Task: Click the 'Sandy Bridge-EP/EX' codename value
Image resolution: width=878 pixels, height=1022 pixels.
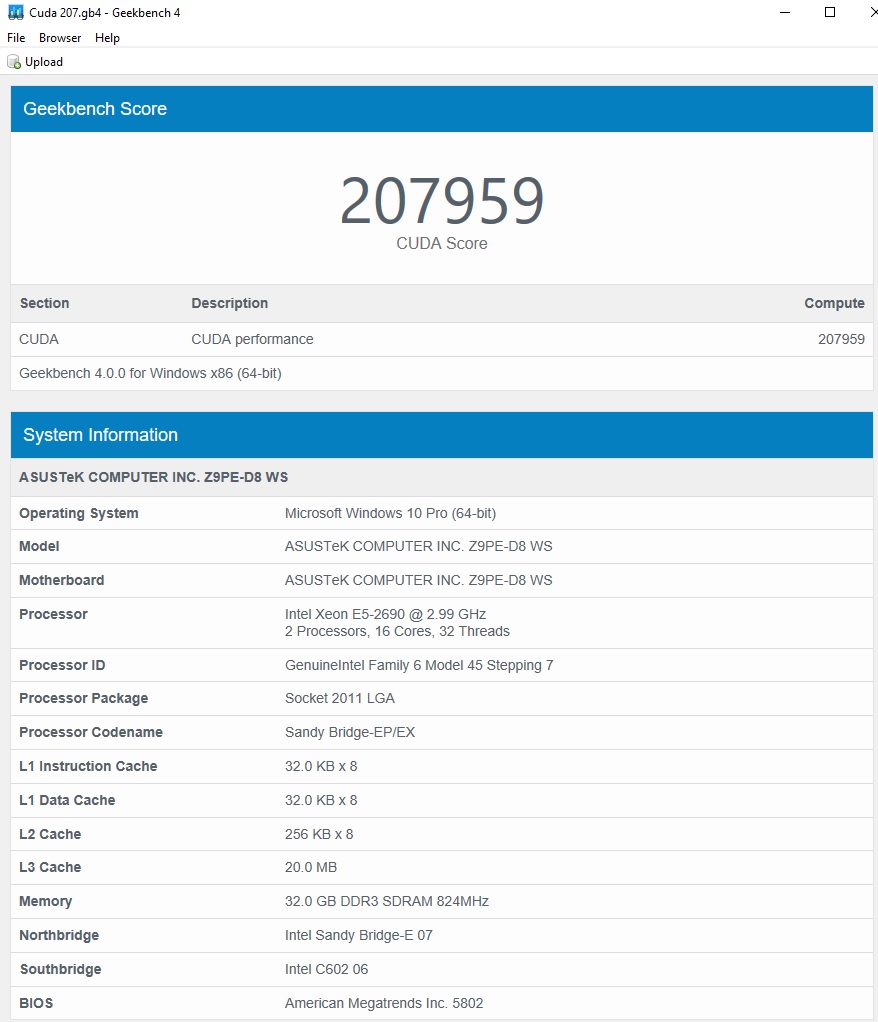Action: point(350,732)
